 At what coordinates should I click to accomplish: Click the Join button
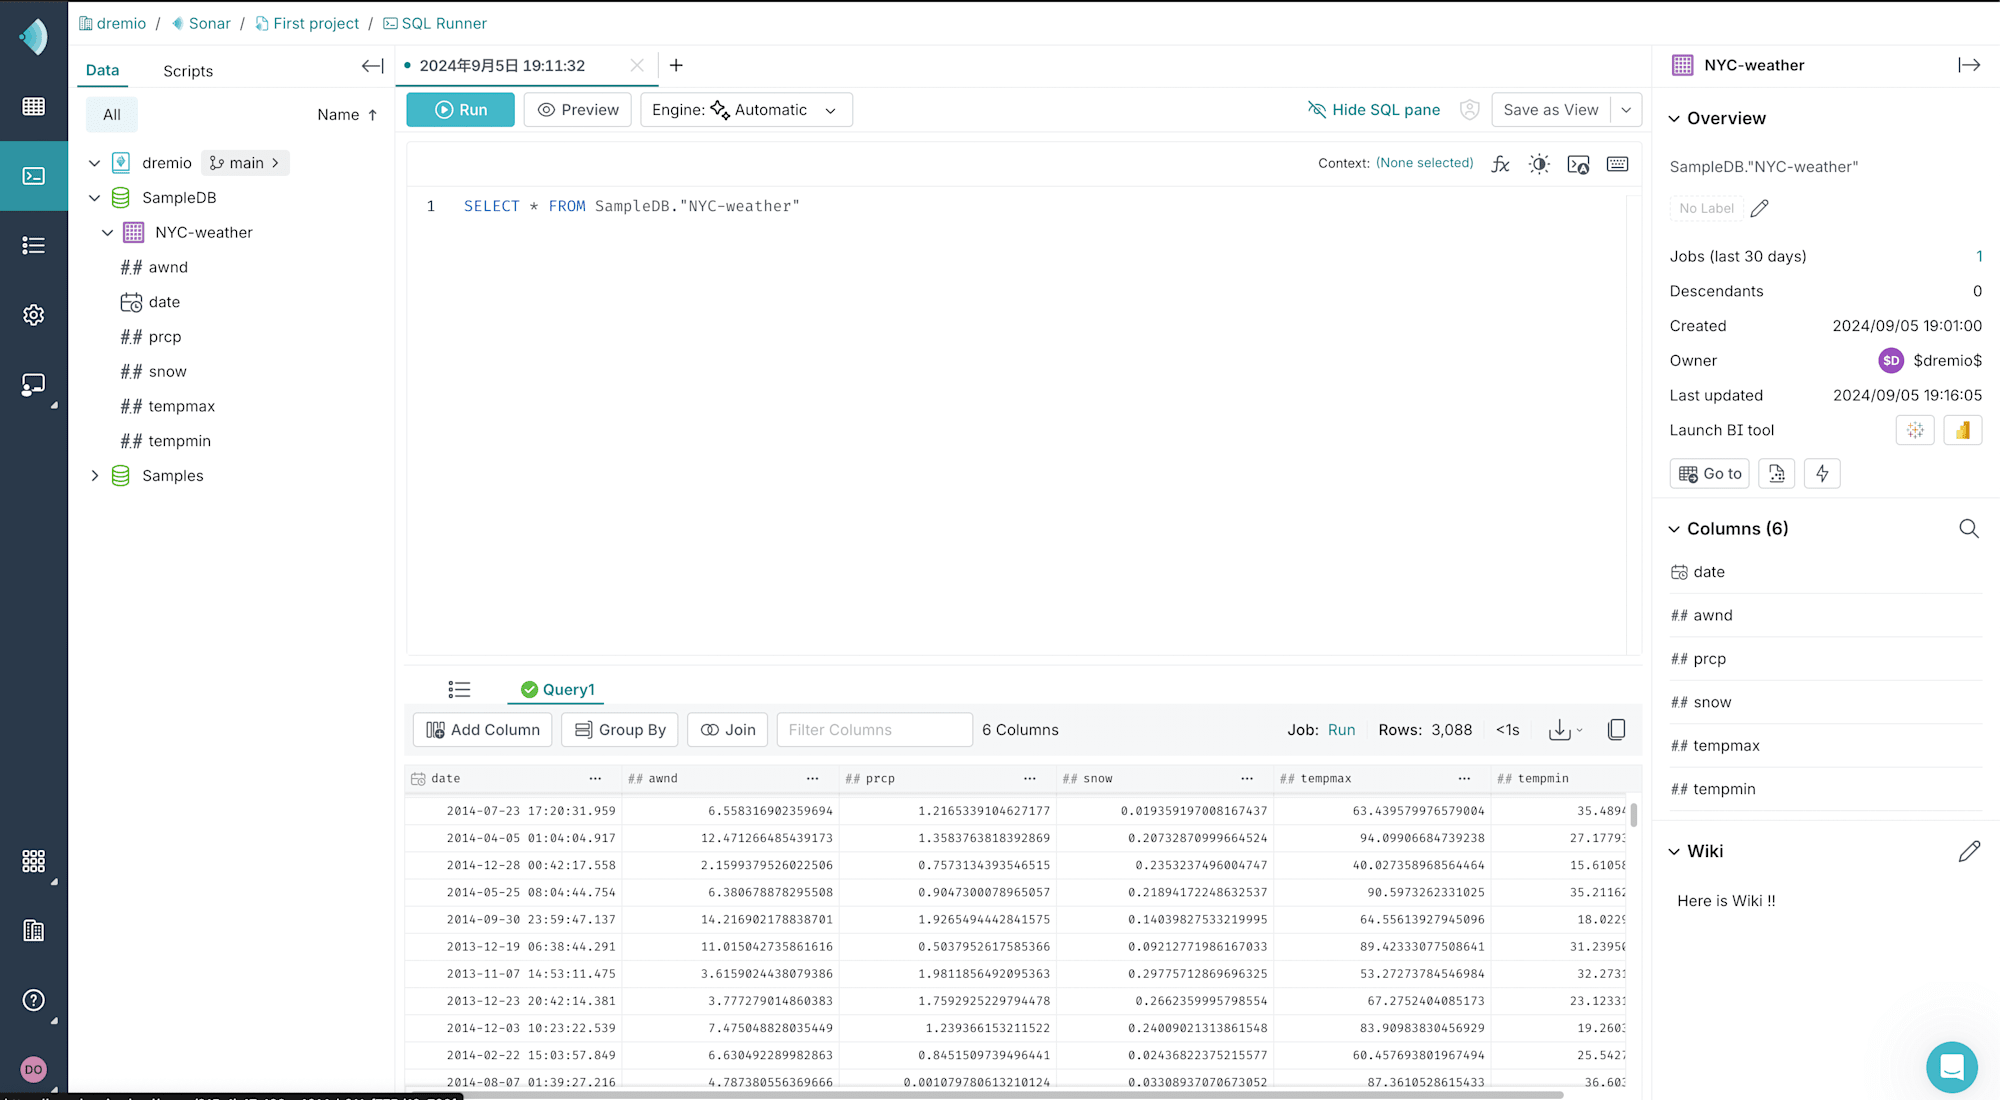[x=728, y=730]
